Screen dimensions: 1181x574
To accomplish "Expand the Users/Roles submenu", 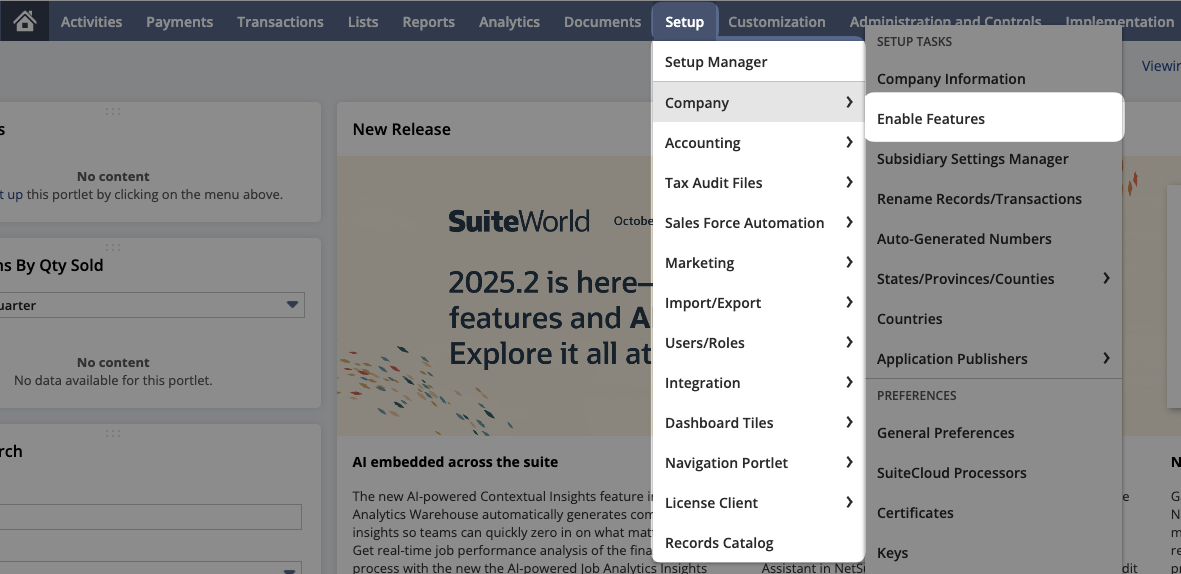I will click(x=758, y=342).
